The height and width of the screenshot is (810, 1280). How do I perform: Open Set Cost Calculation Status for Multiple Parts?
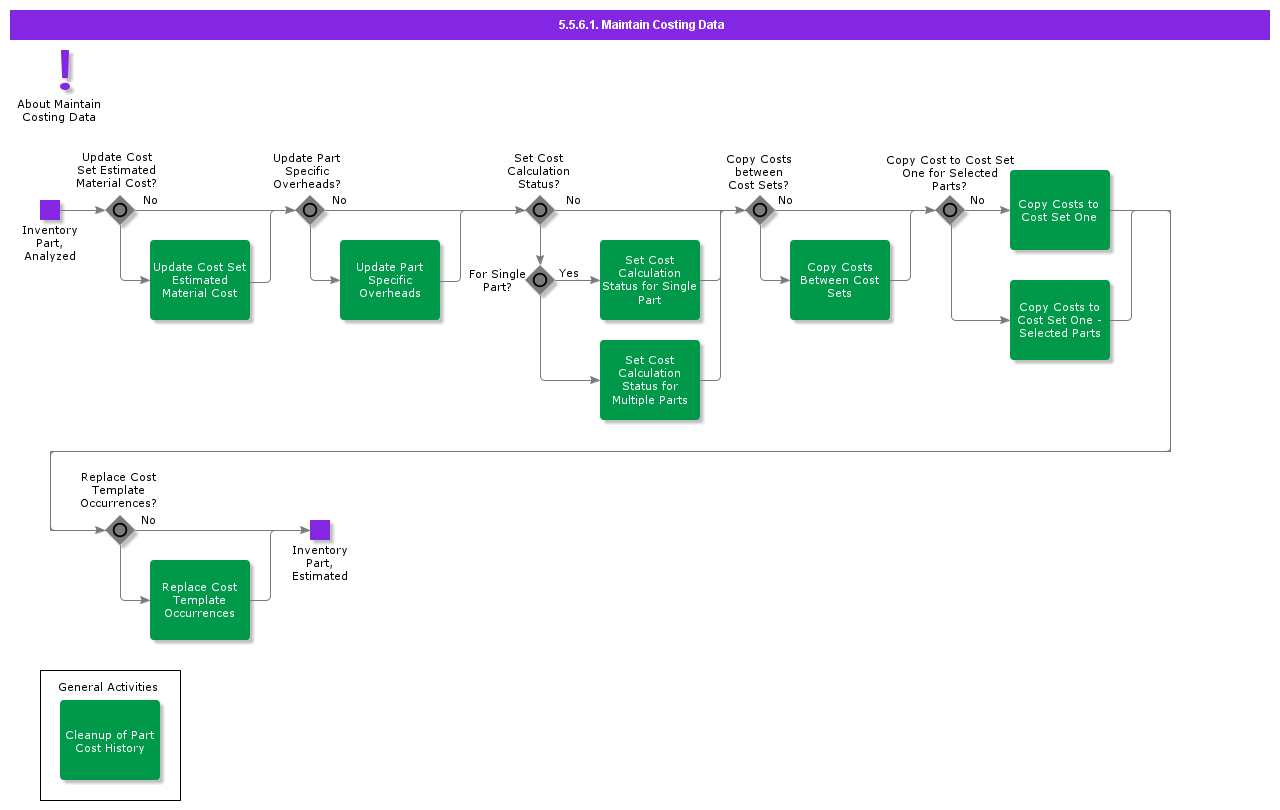(650, 380)
